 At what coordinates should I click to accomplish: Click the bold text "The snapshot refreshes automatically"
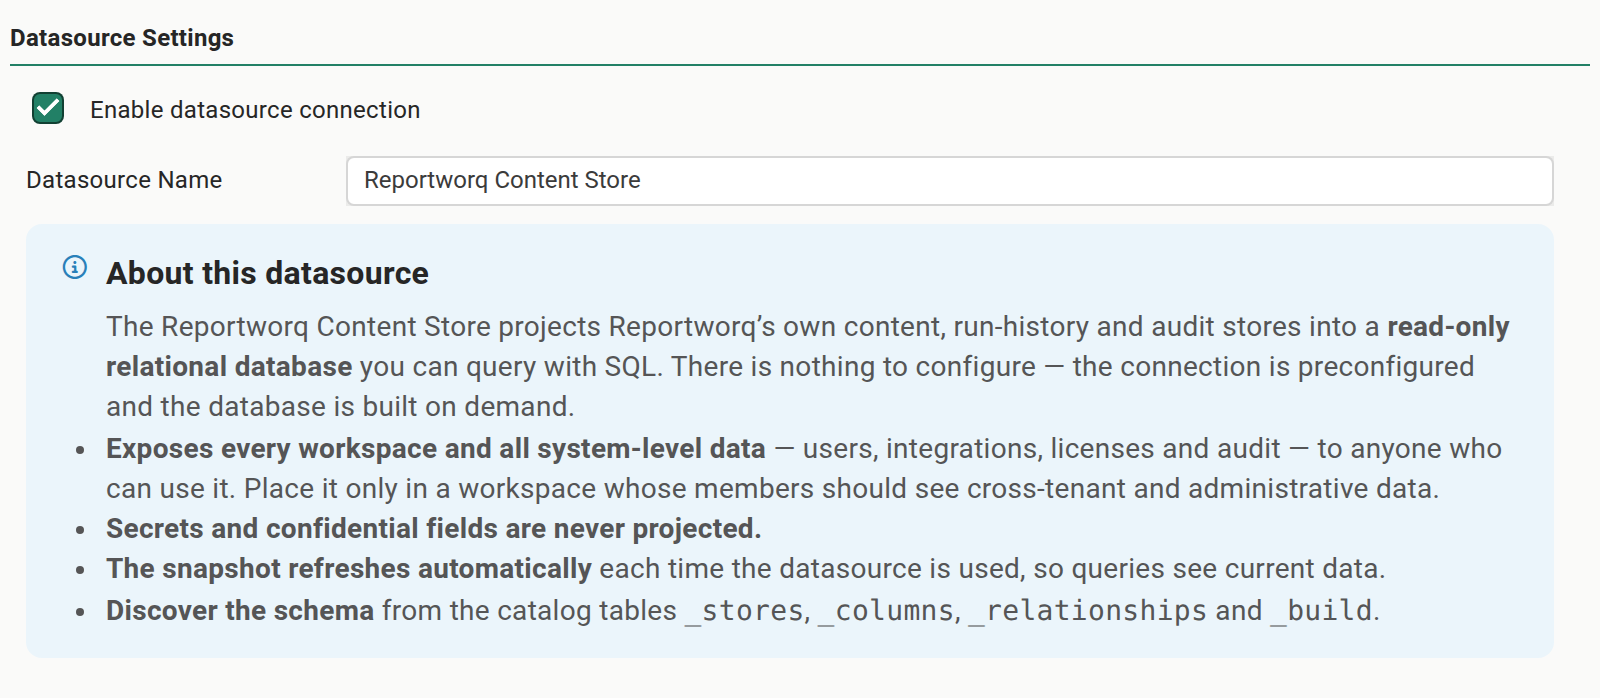click(x=349, y=568)
